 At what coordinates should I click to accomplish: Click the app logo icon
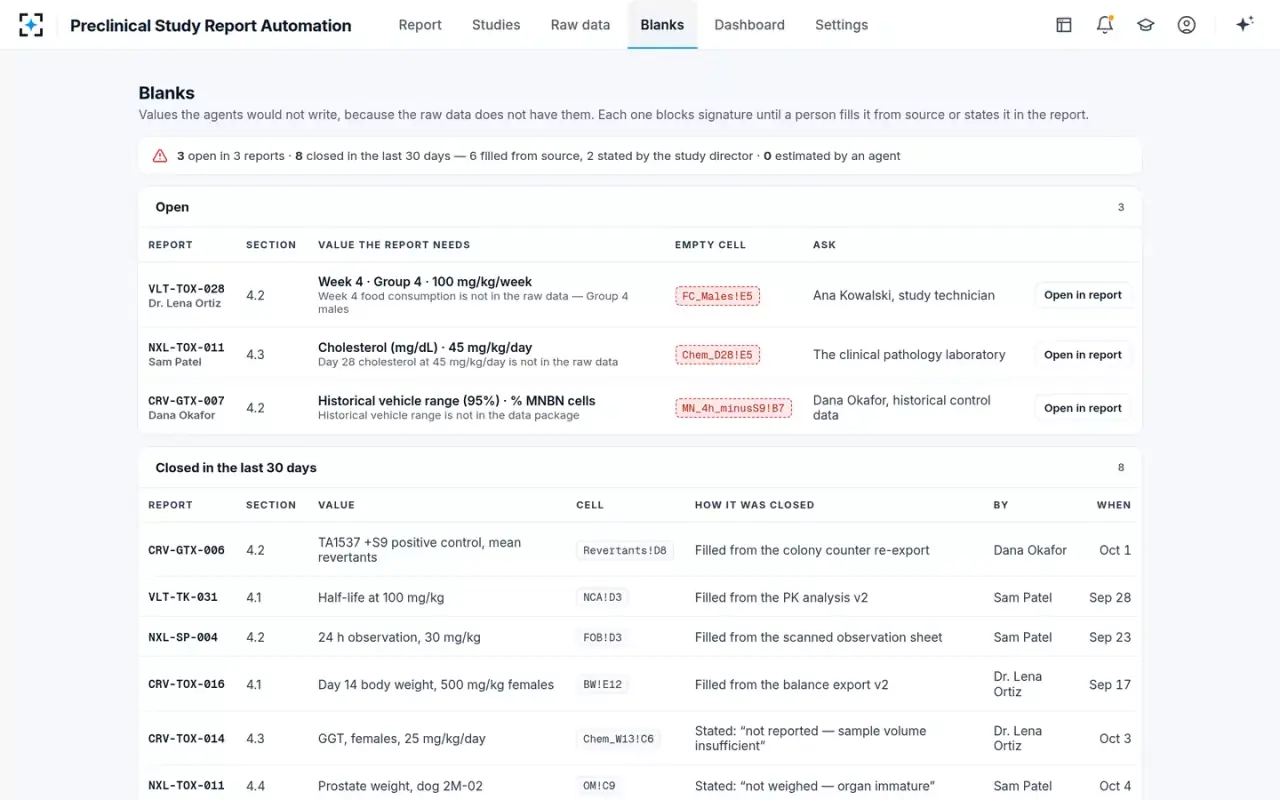[31, 25]
